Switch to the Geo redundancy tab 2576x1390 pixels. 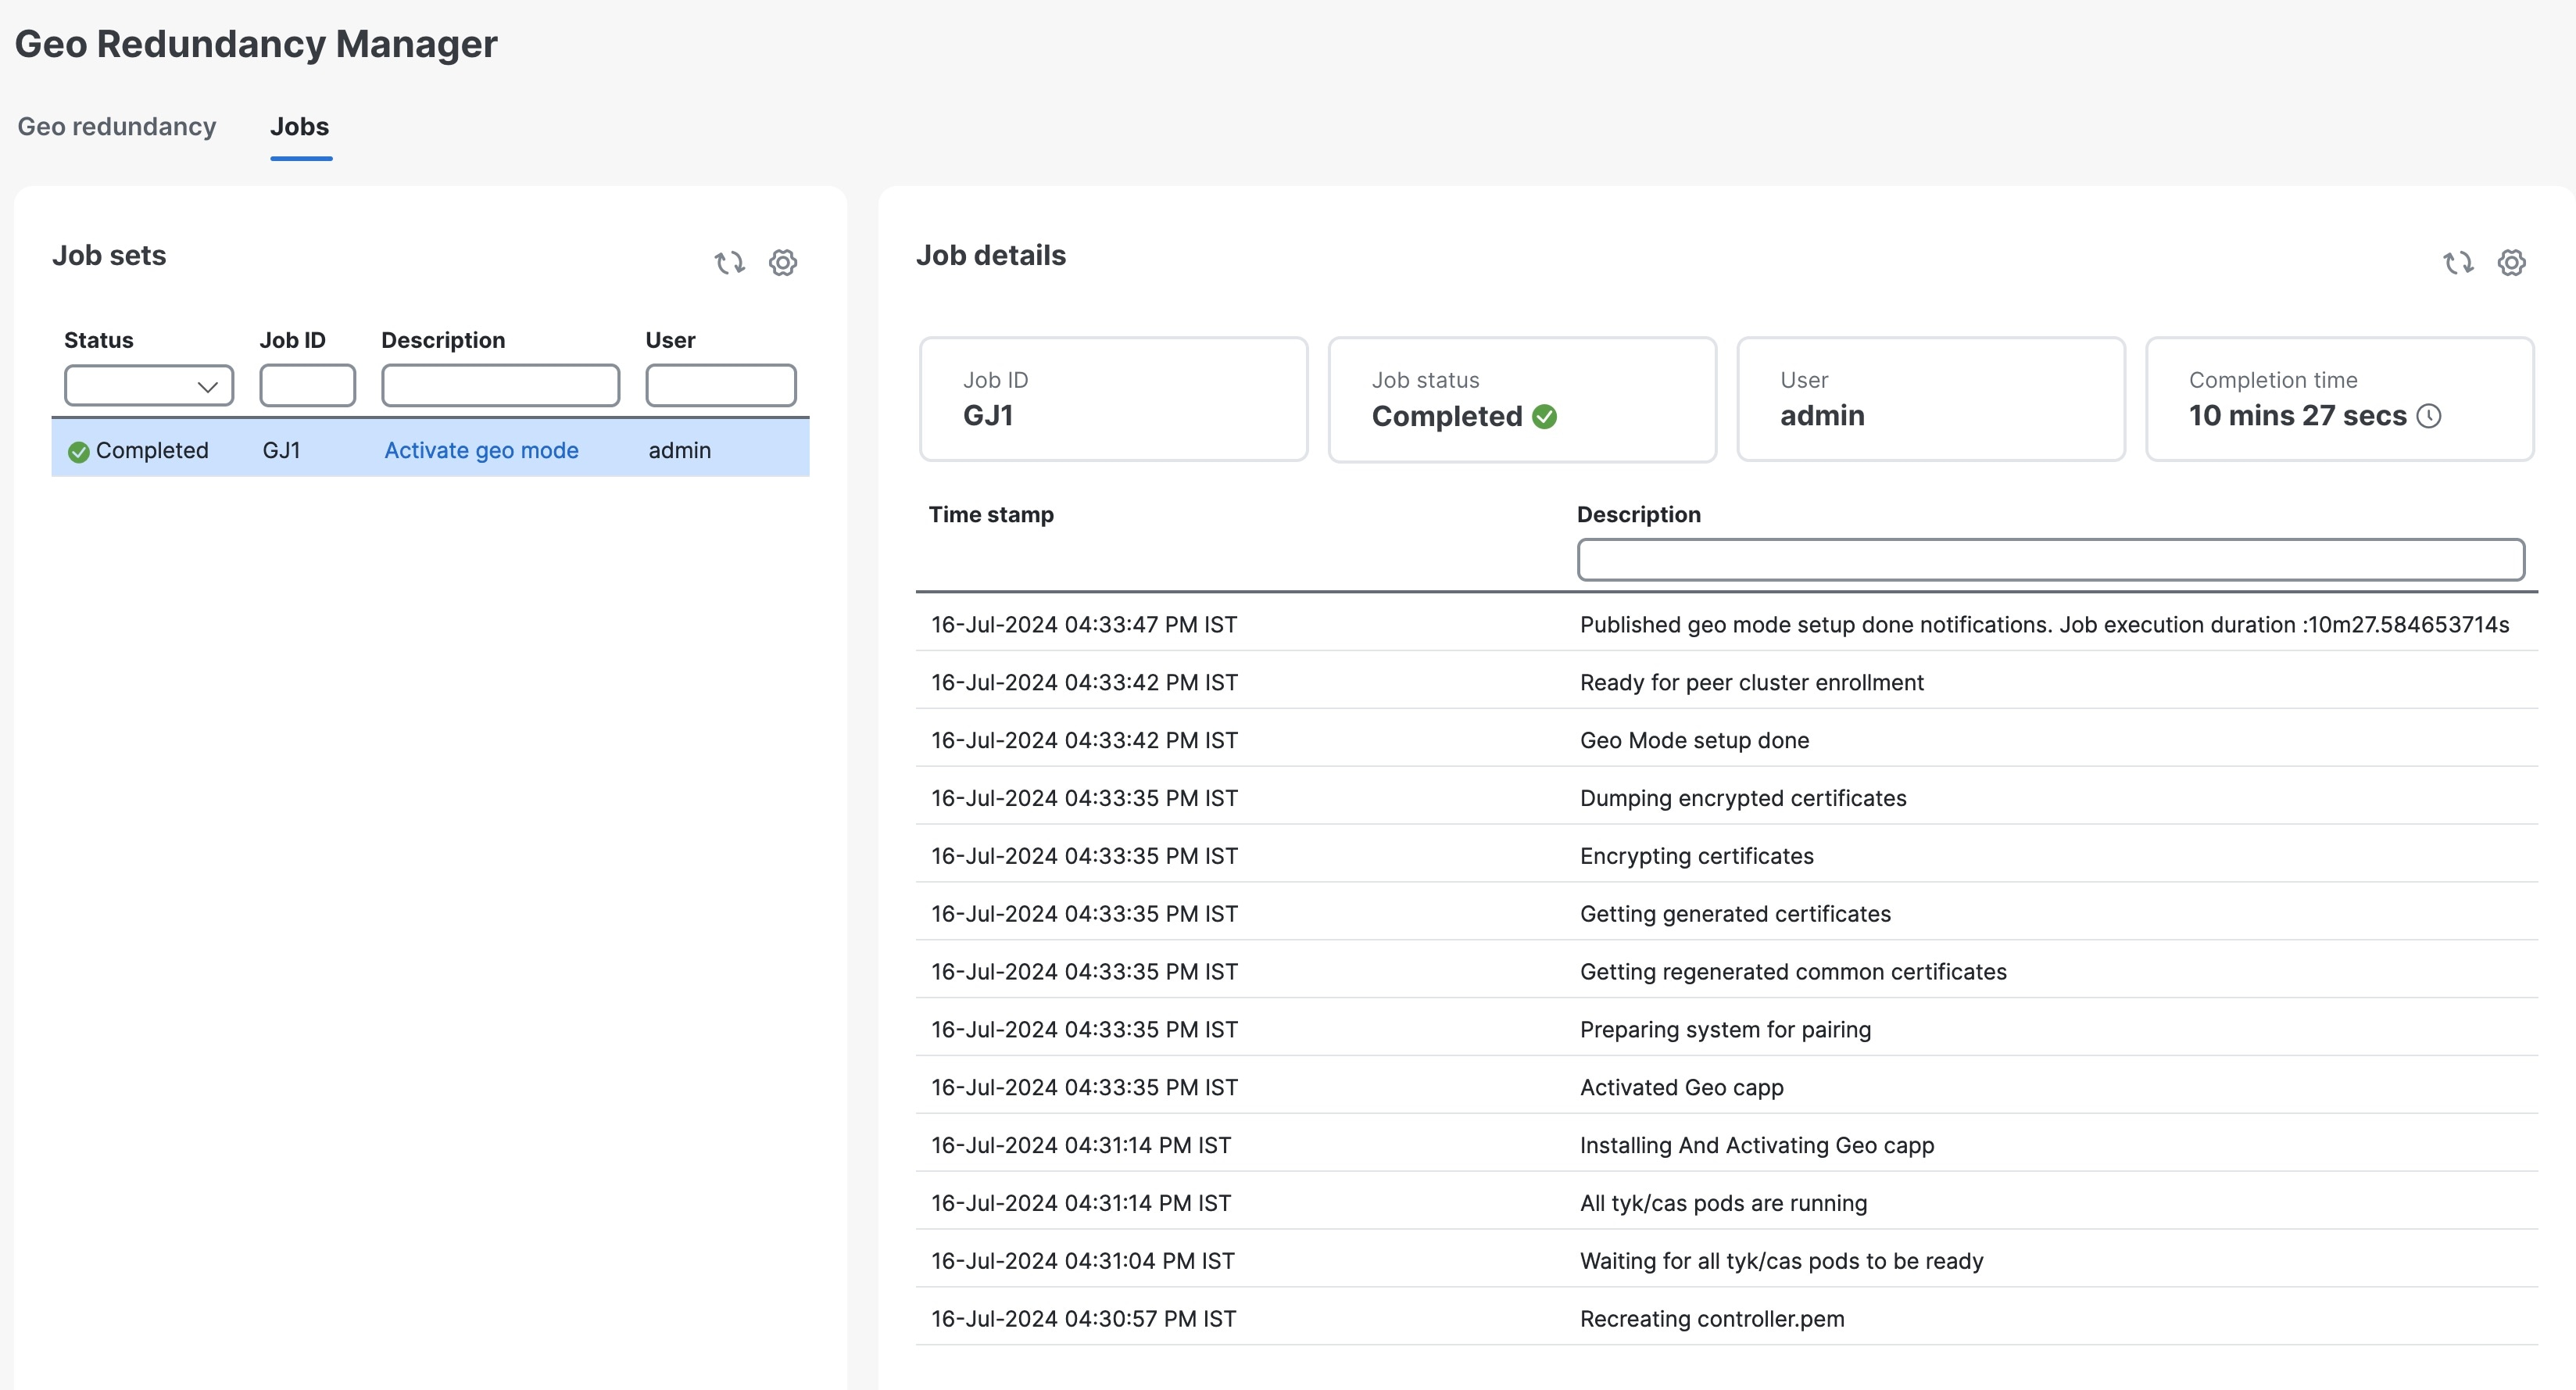(117, 127)
